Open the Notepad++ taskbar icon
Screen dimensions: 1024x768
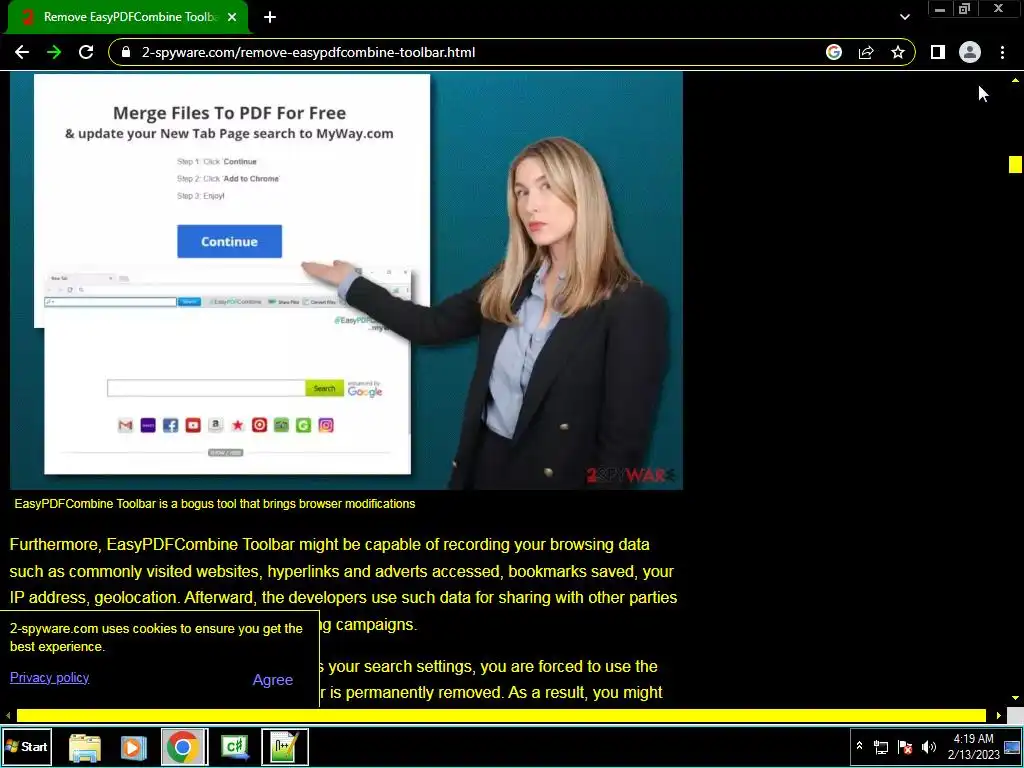point(285,747)
